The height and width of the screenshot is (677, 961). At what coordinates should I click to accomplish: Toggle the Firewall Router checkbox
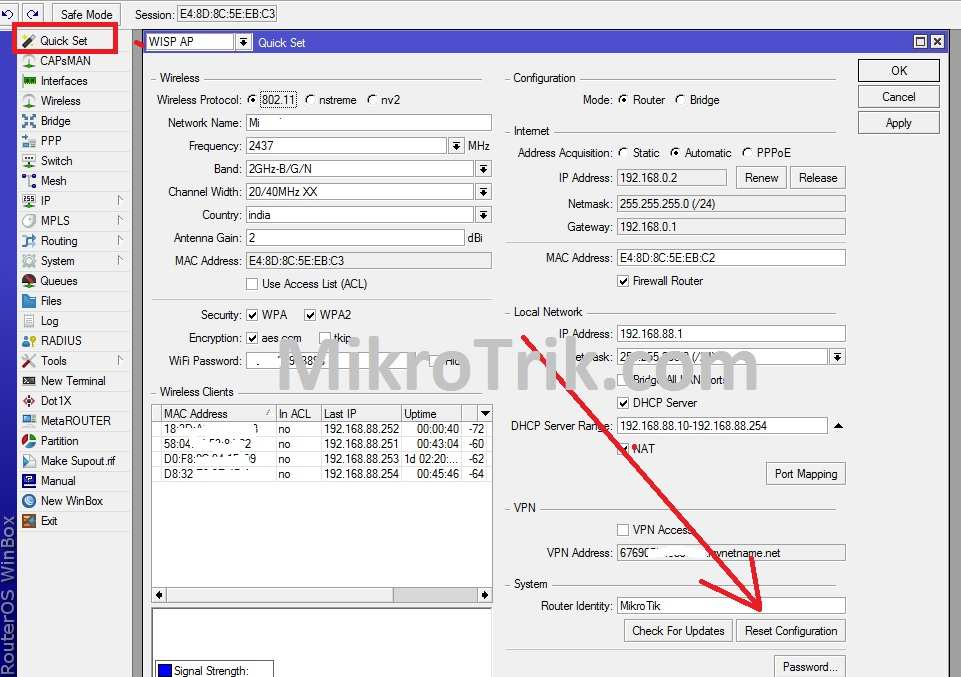623,281
